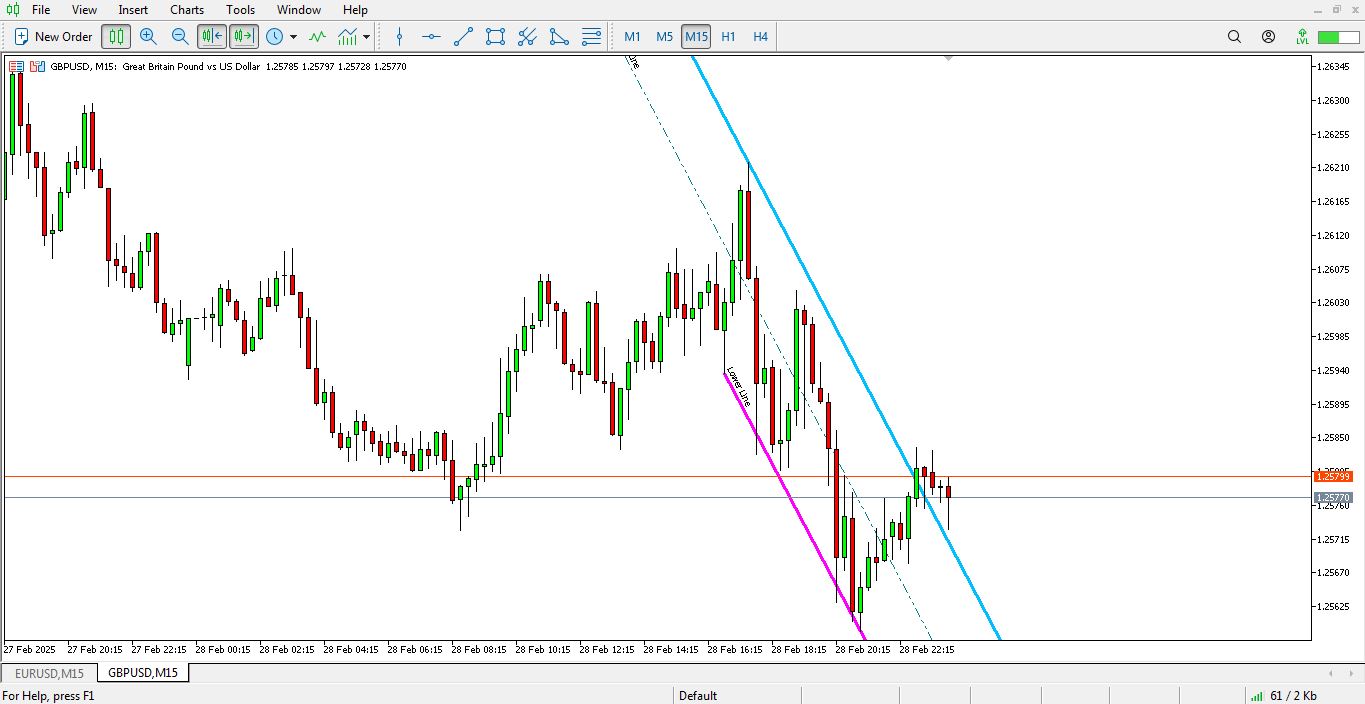Viewport: 1365px width, 704px height.
Task: Click the magenta Lower Line
Action: [795, 505]
